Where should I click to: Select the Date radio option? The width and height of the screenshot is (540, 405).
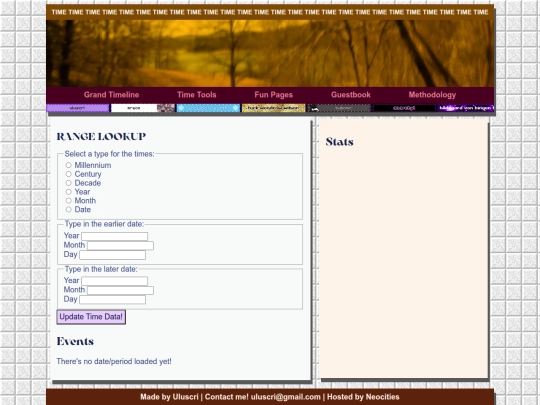coord(69,209)
